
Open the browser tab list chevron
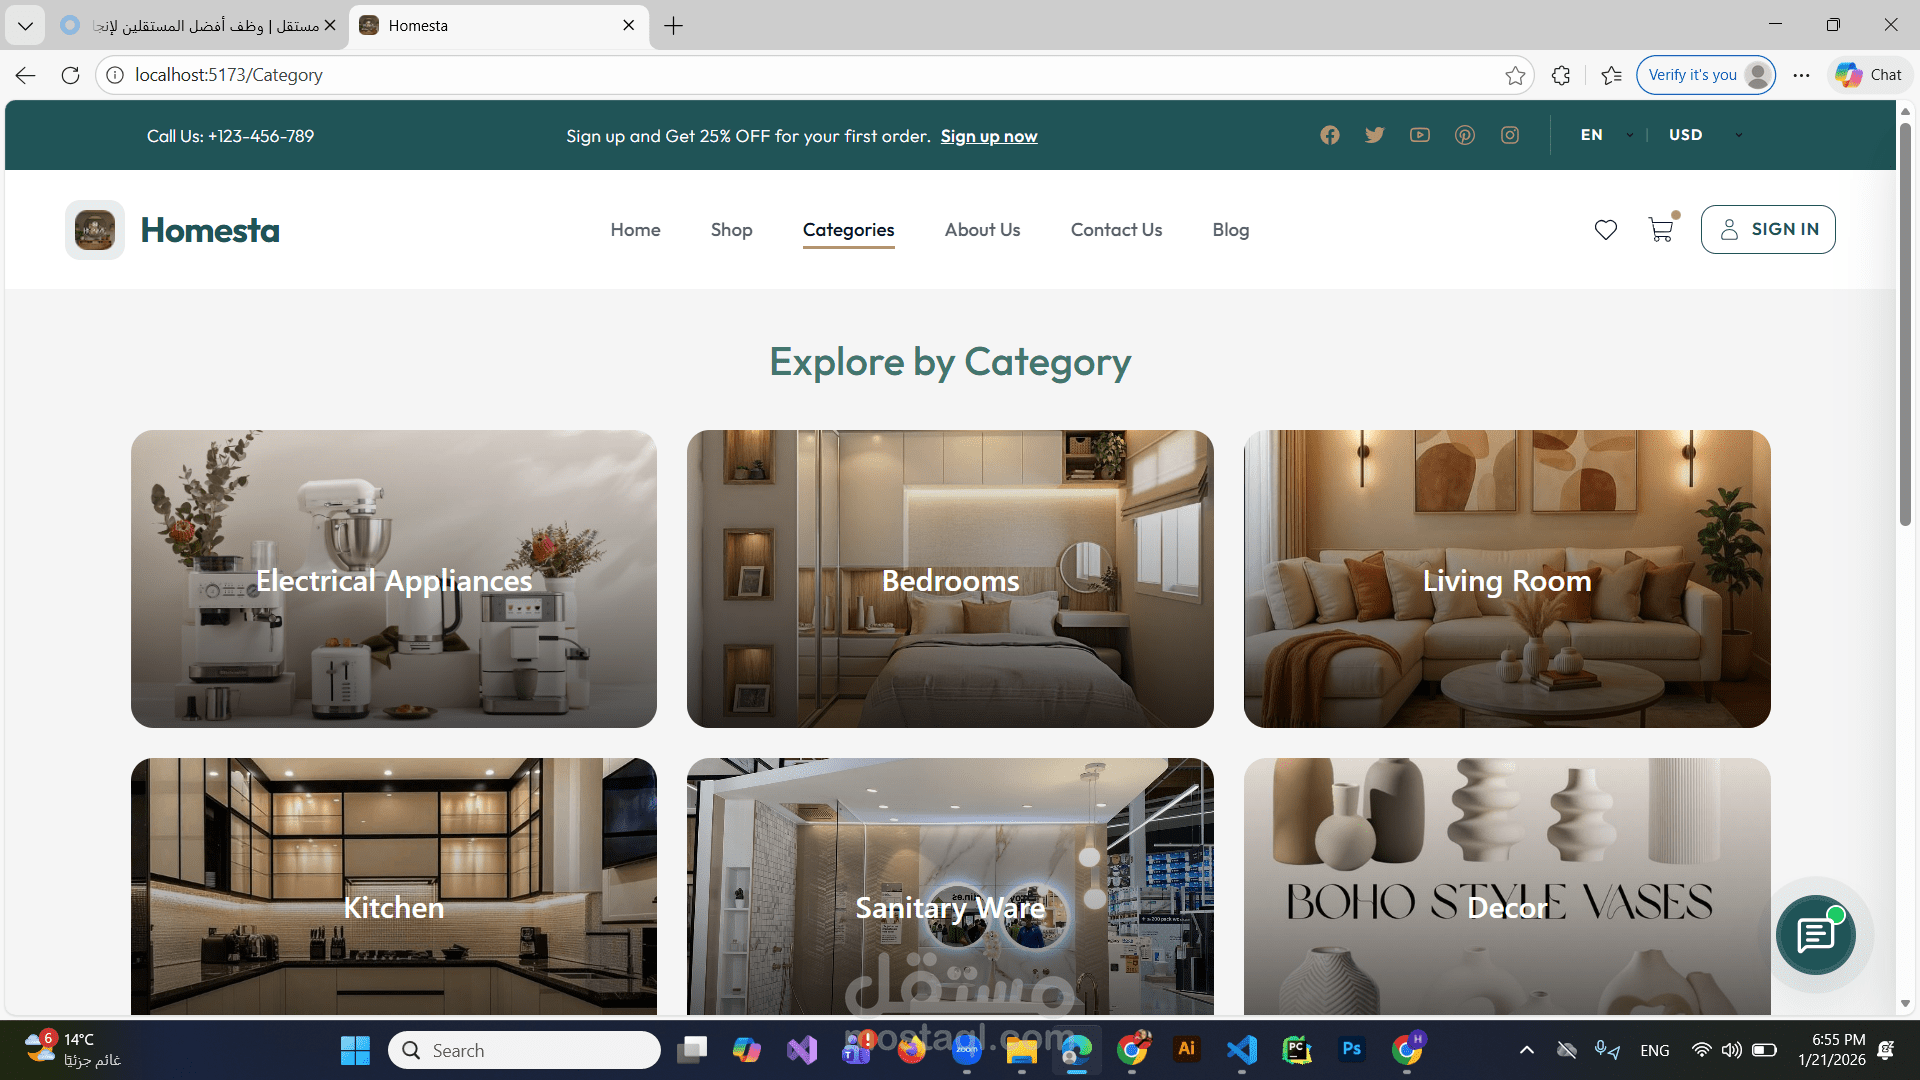coord(25,26)
